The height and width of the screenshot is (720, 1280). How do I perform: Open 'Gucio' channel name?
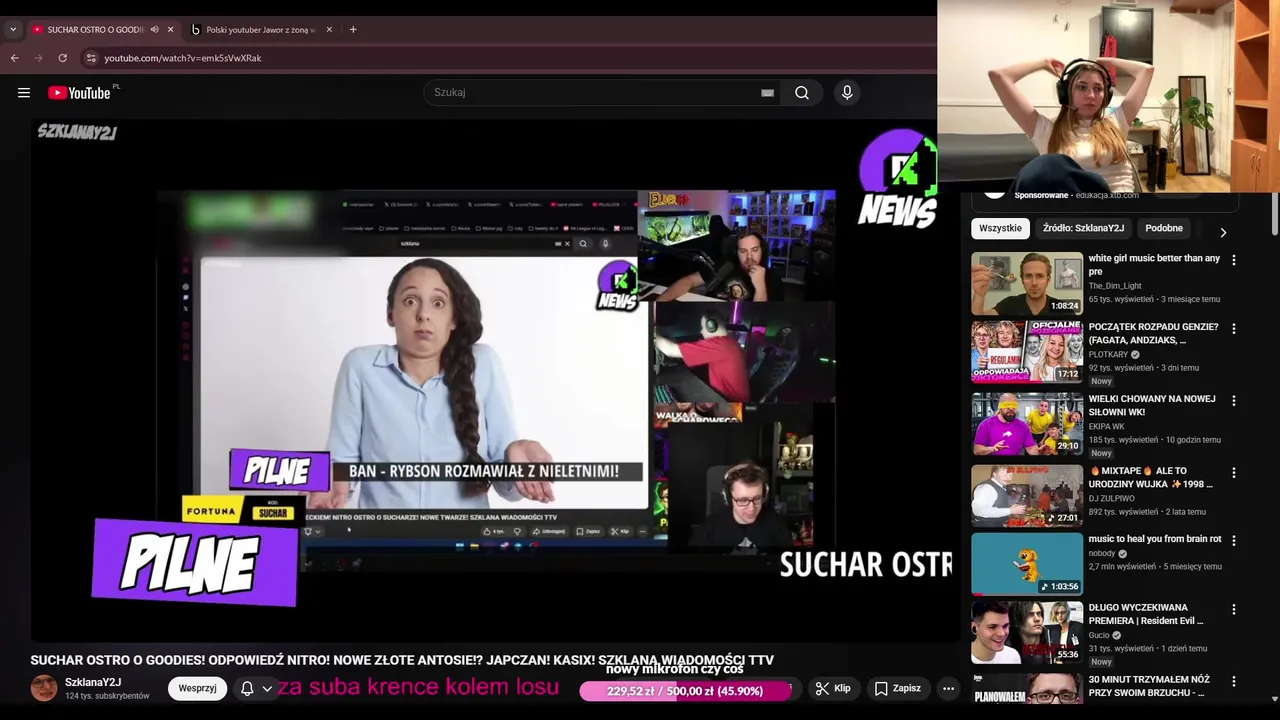(x=1099, y=635)
